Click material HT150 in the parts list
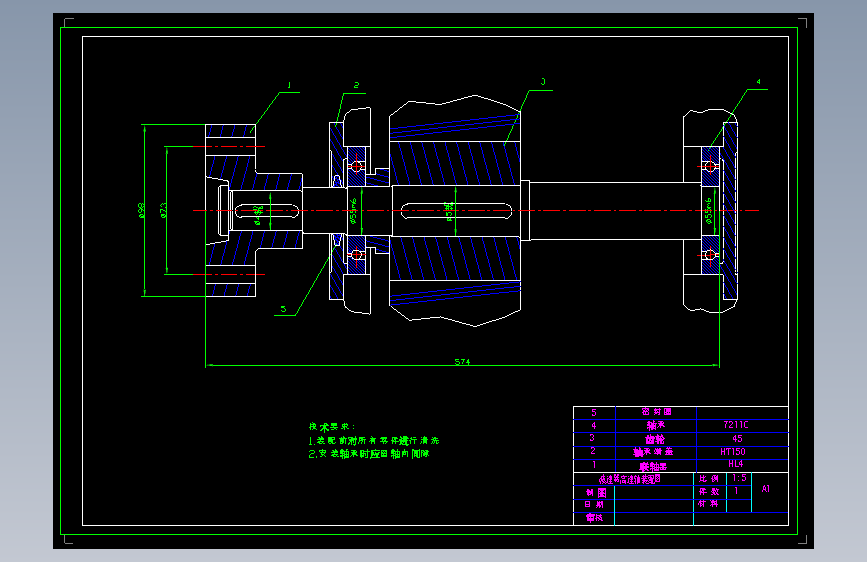The image size is (867, 562). click(733, 452)
